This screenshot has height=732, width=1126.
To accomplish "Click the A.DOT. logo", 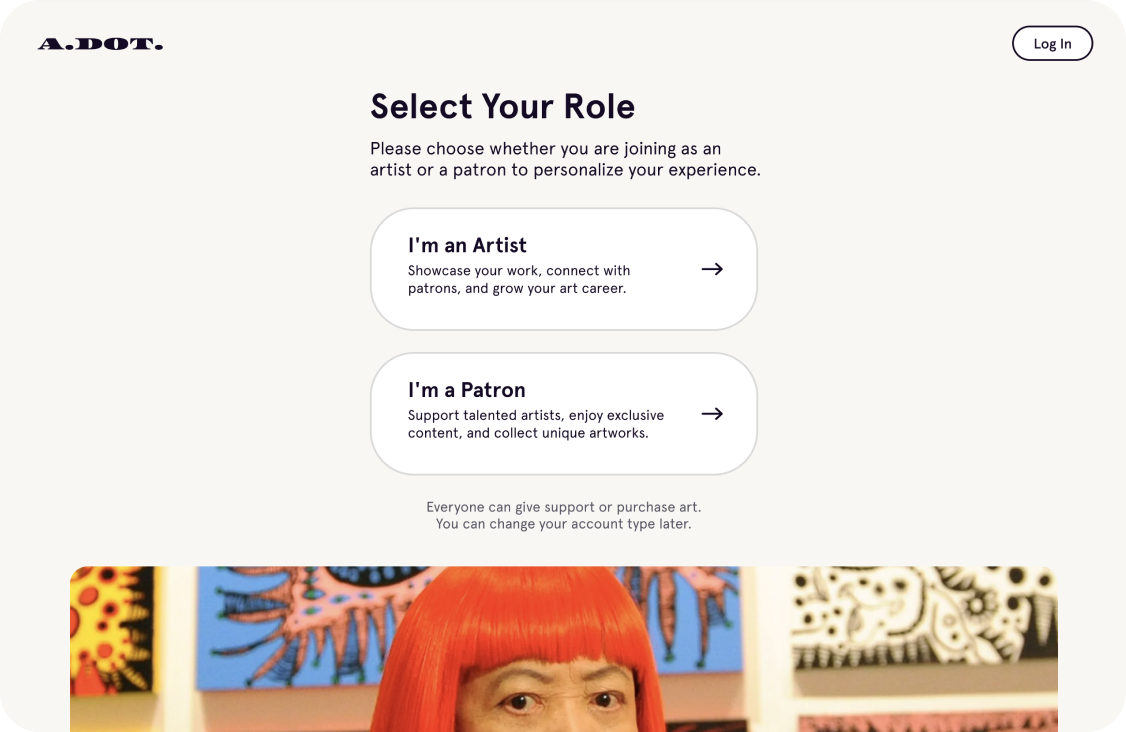I will (100, 44).
